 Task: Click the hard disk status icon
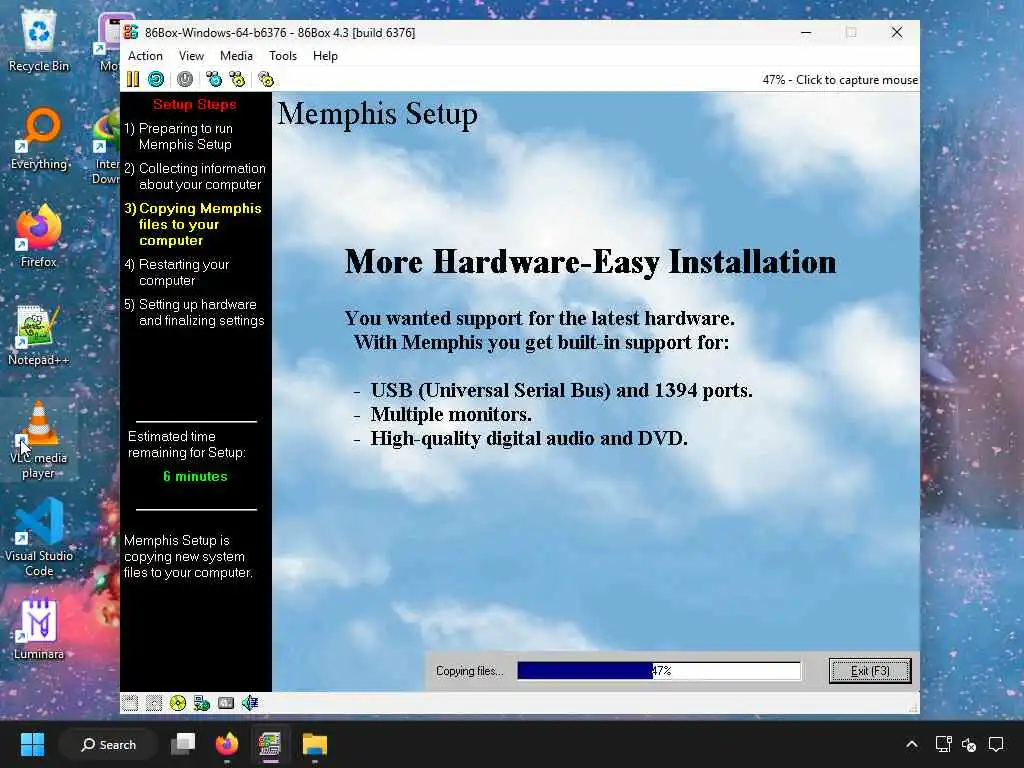tap(226, 703)
